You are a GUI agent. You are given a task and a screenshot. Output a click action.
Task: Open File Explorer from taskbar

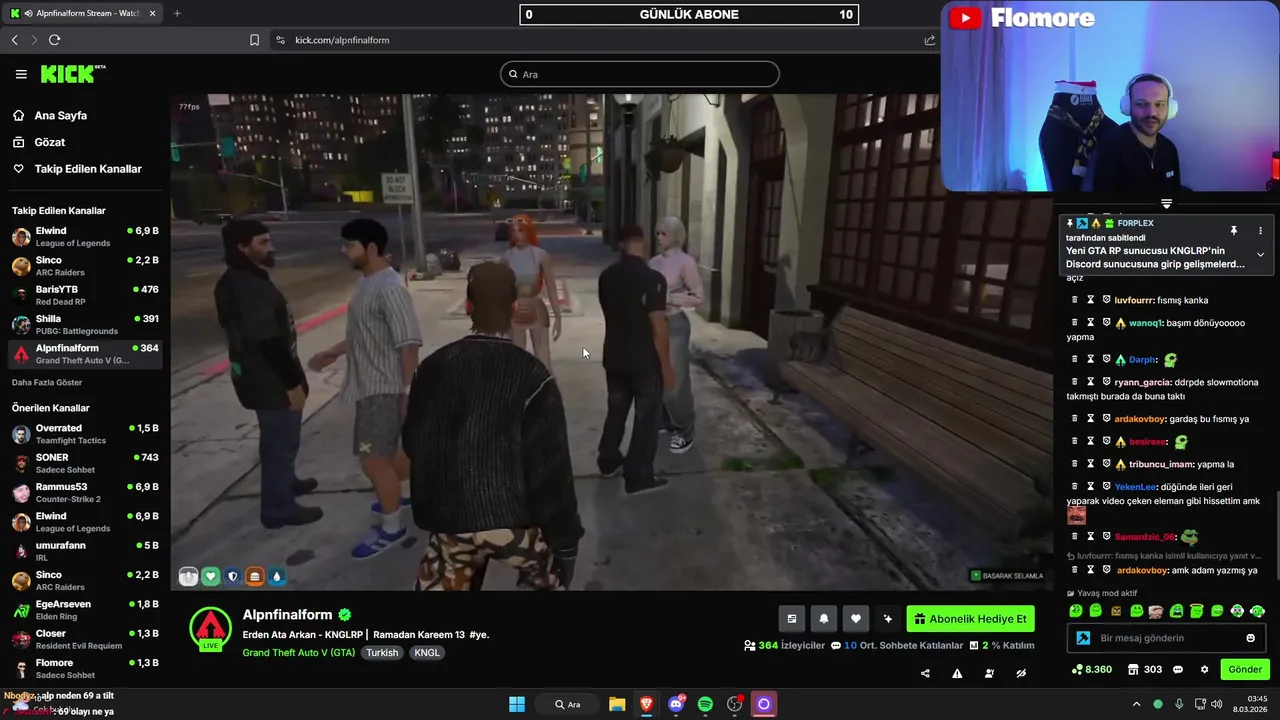tap(617, 704)
